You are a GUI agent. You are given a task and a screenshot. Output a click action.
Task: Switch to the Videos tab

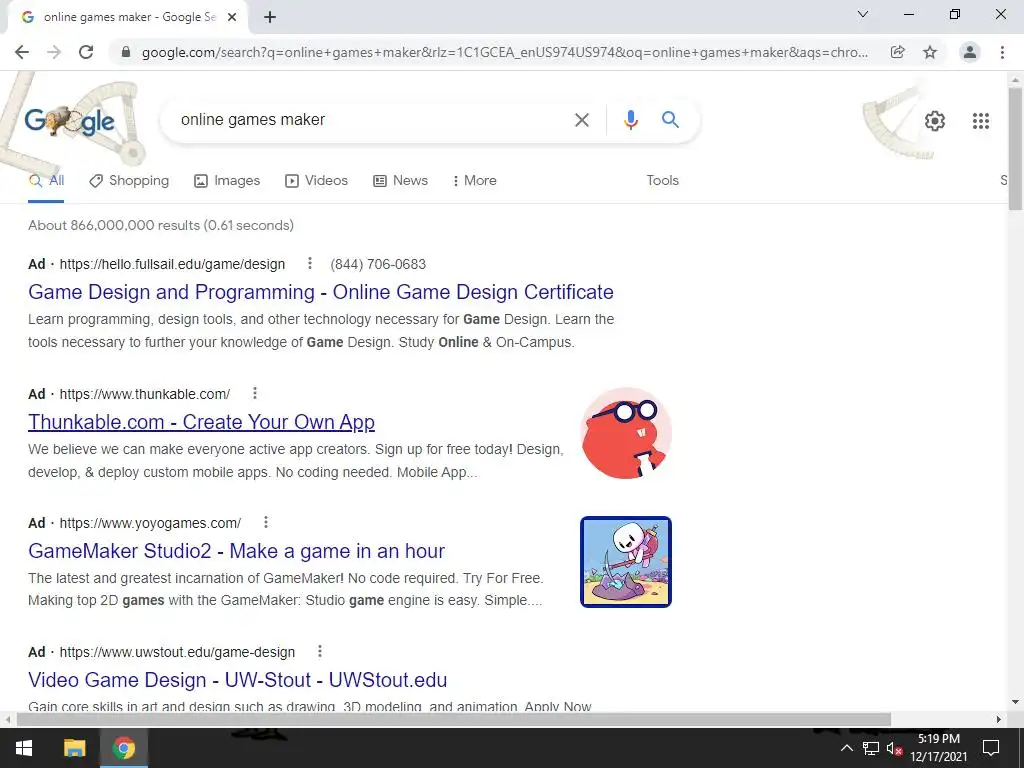pos(316,181)
